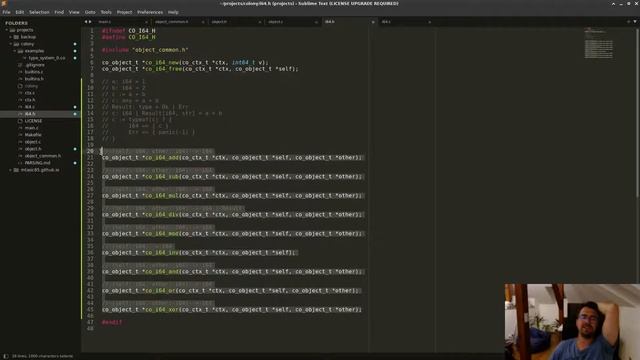Click the Sublime Text app icon
The image size is (640, 360).
pos(4,3)
